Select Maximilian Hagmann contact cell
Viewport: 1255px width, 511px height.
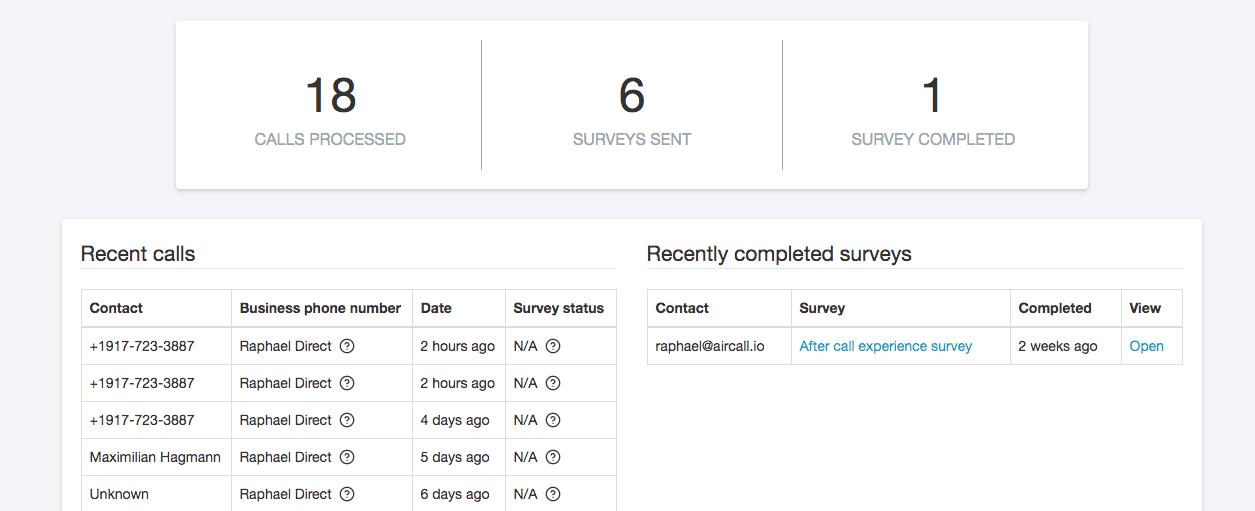click(156, 457)
